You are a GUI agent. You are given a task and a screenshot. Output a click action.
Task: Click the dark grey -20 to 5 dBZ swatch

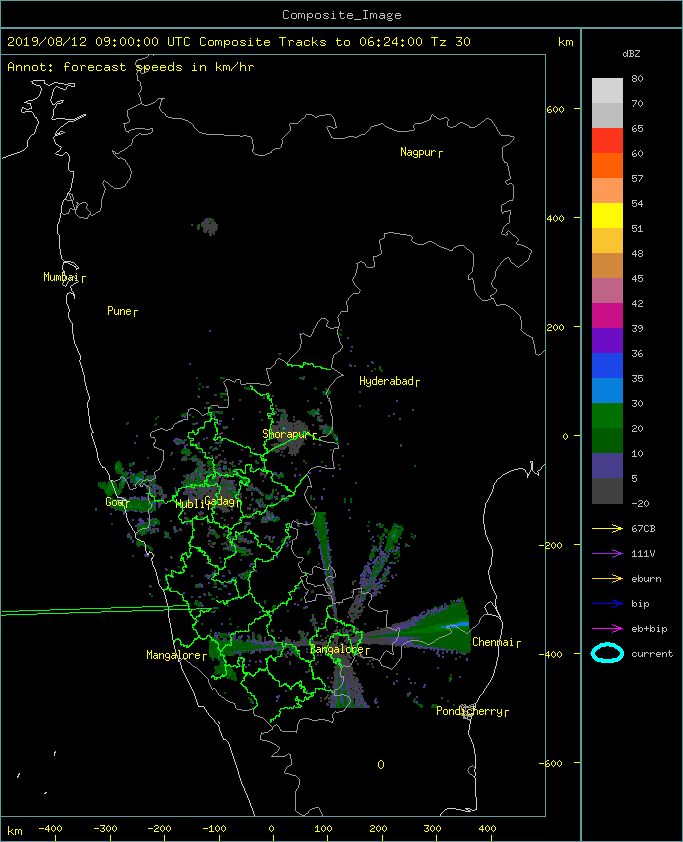[607, 490]
